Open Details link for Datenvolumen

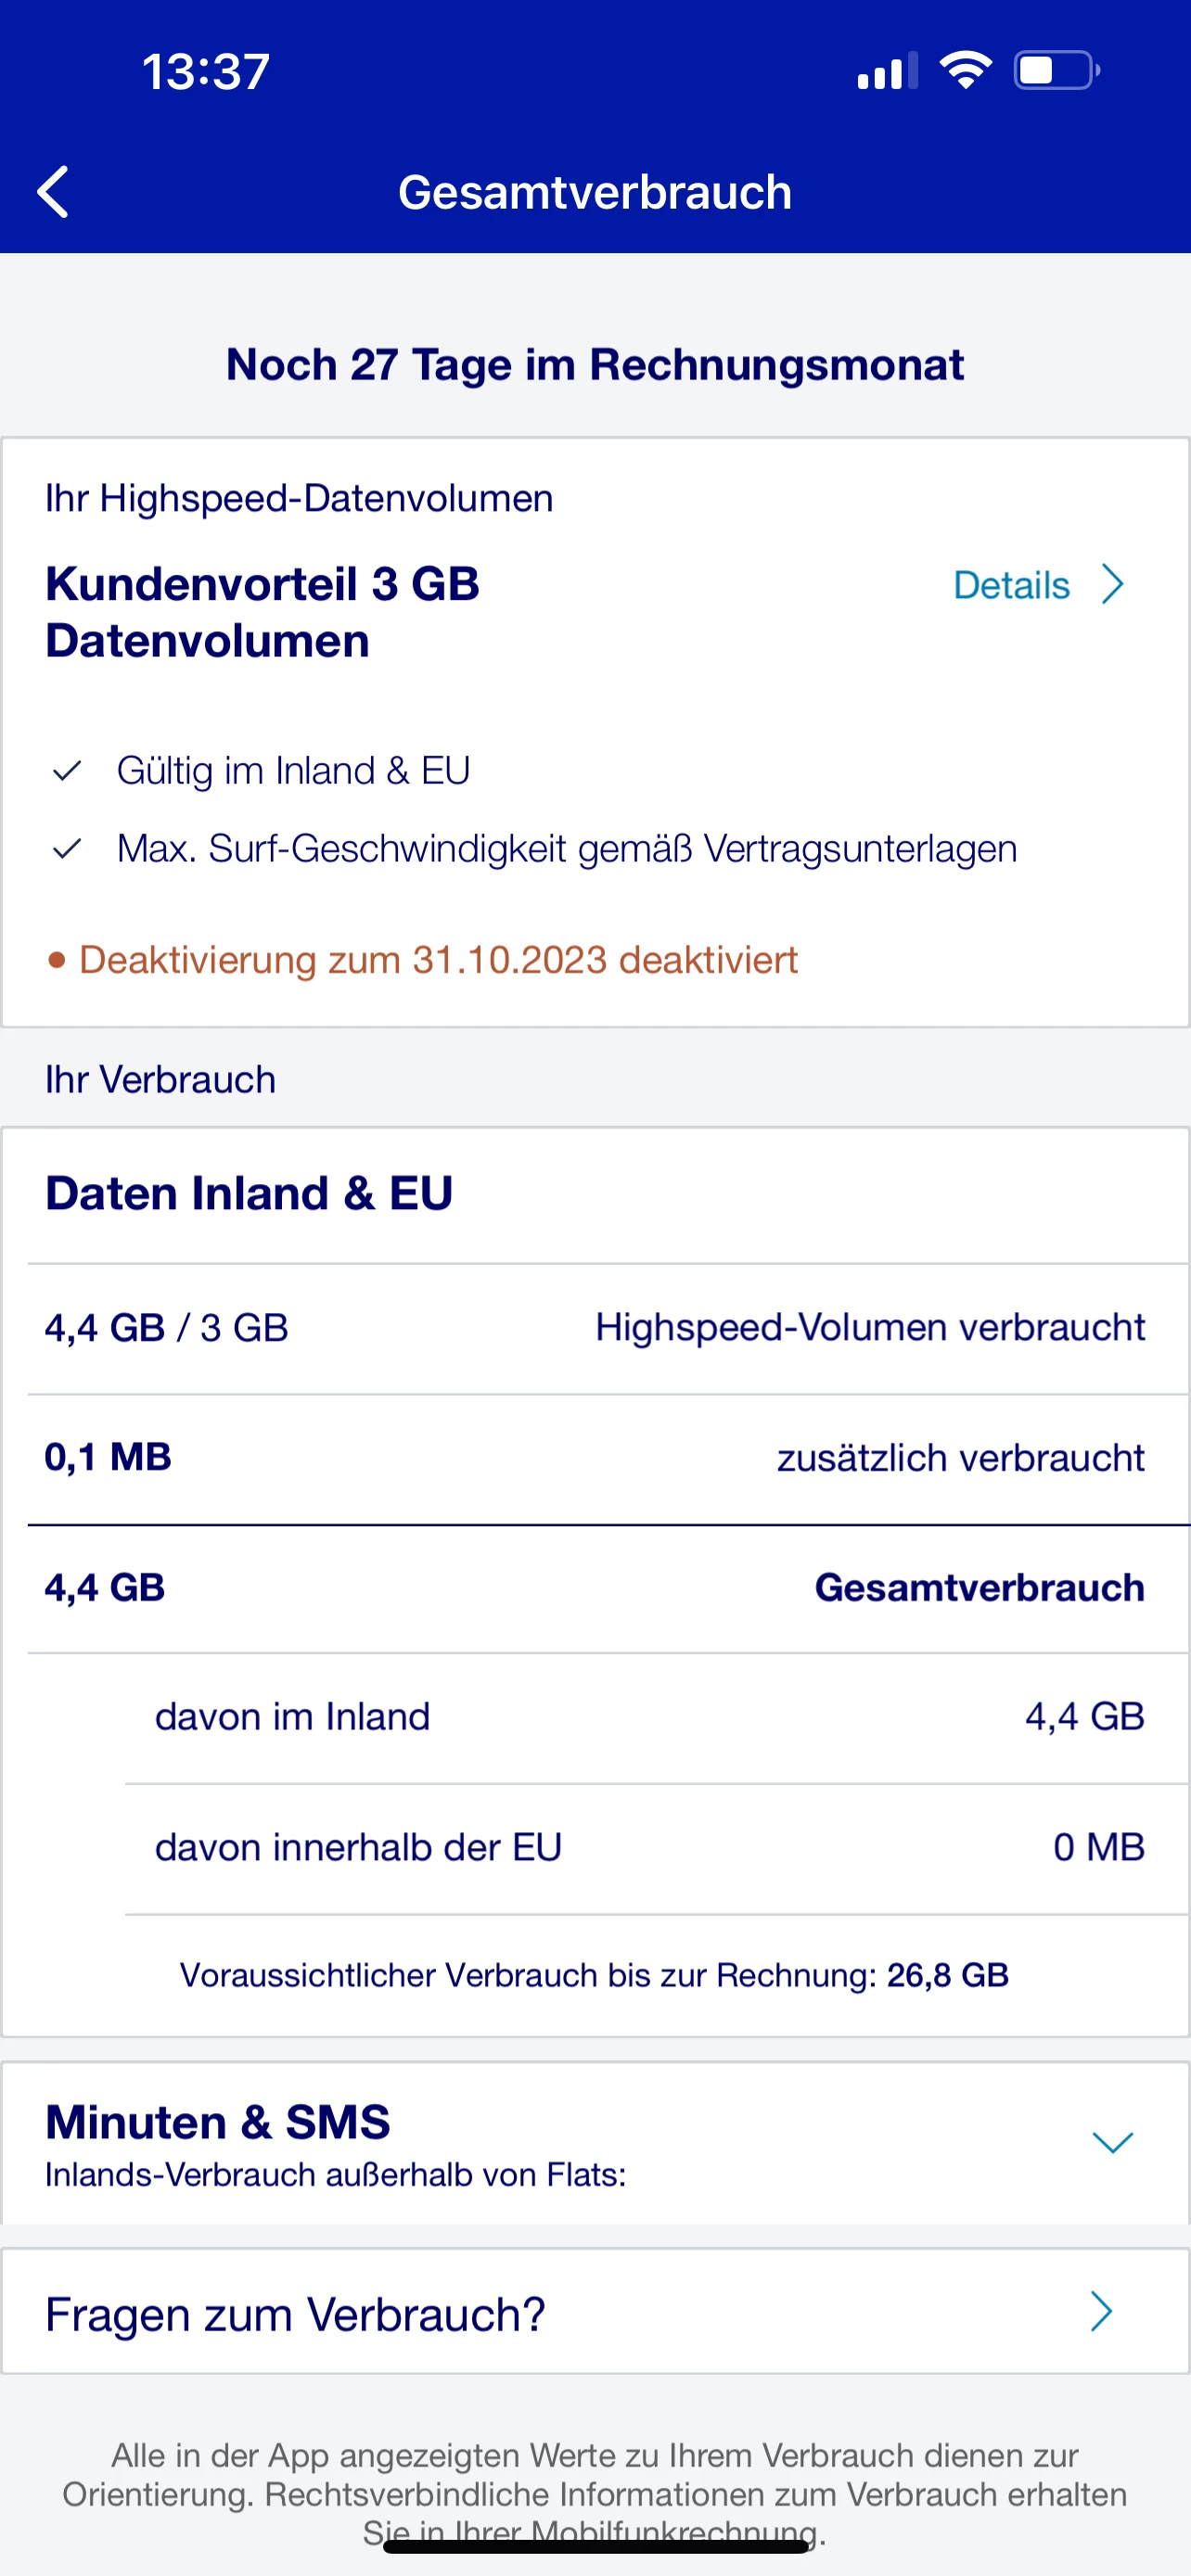pos(1011,585)
